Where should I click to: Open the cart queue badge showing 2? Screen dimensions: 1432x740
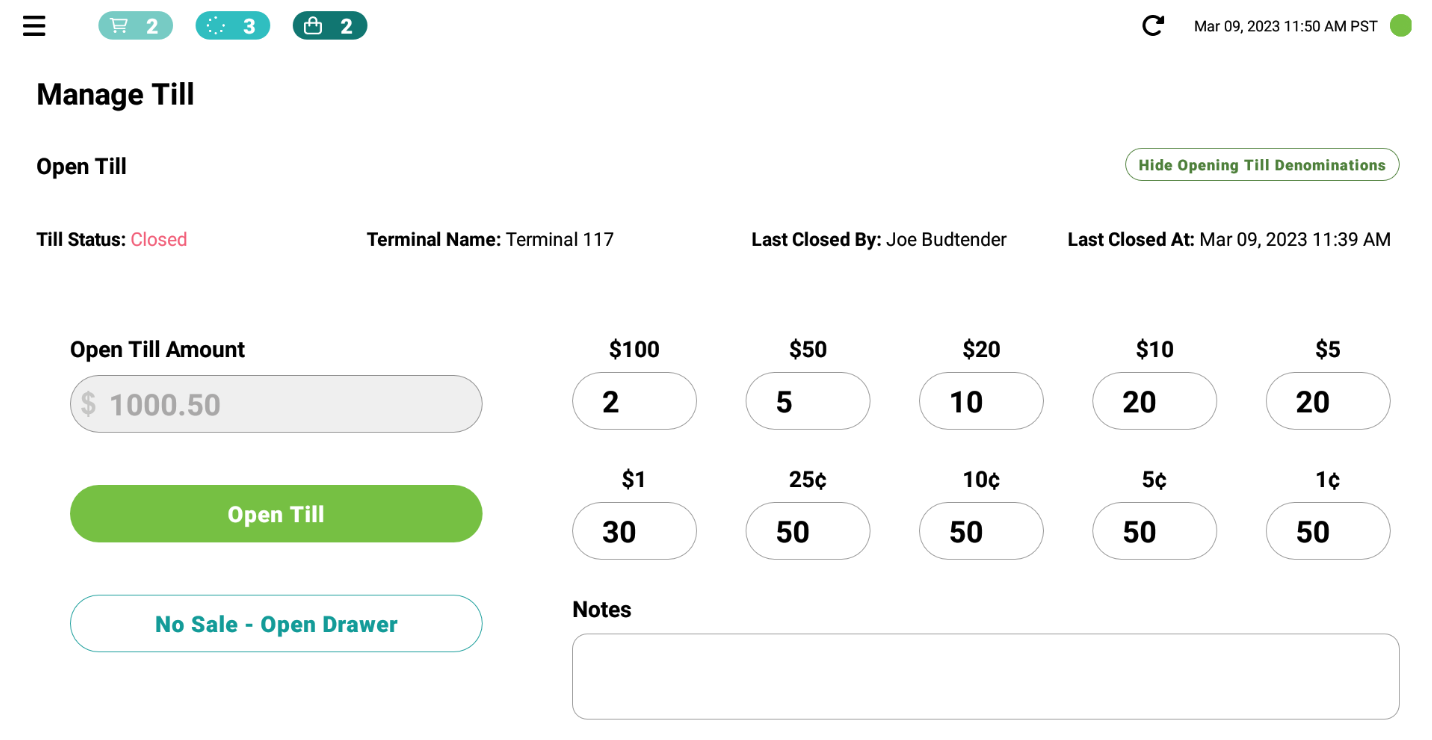(x=135, y=26)
